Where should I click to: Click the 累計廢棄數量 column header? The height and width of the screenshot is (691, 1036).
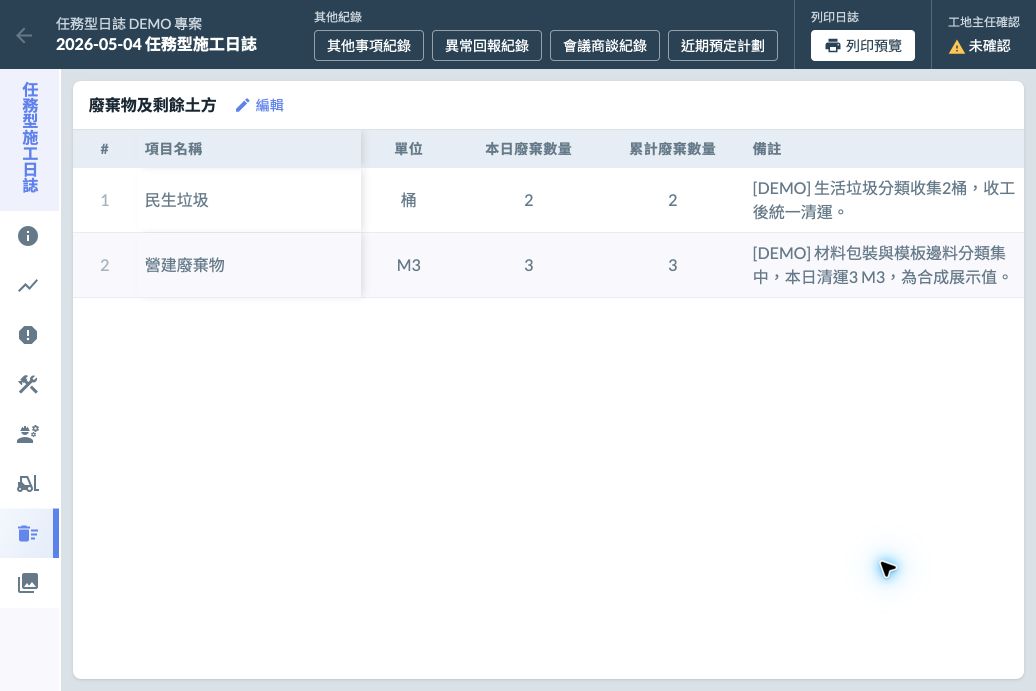(x=672, y=149)
